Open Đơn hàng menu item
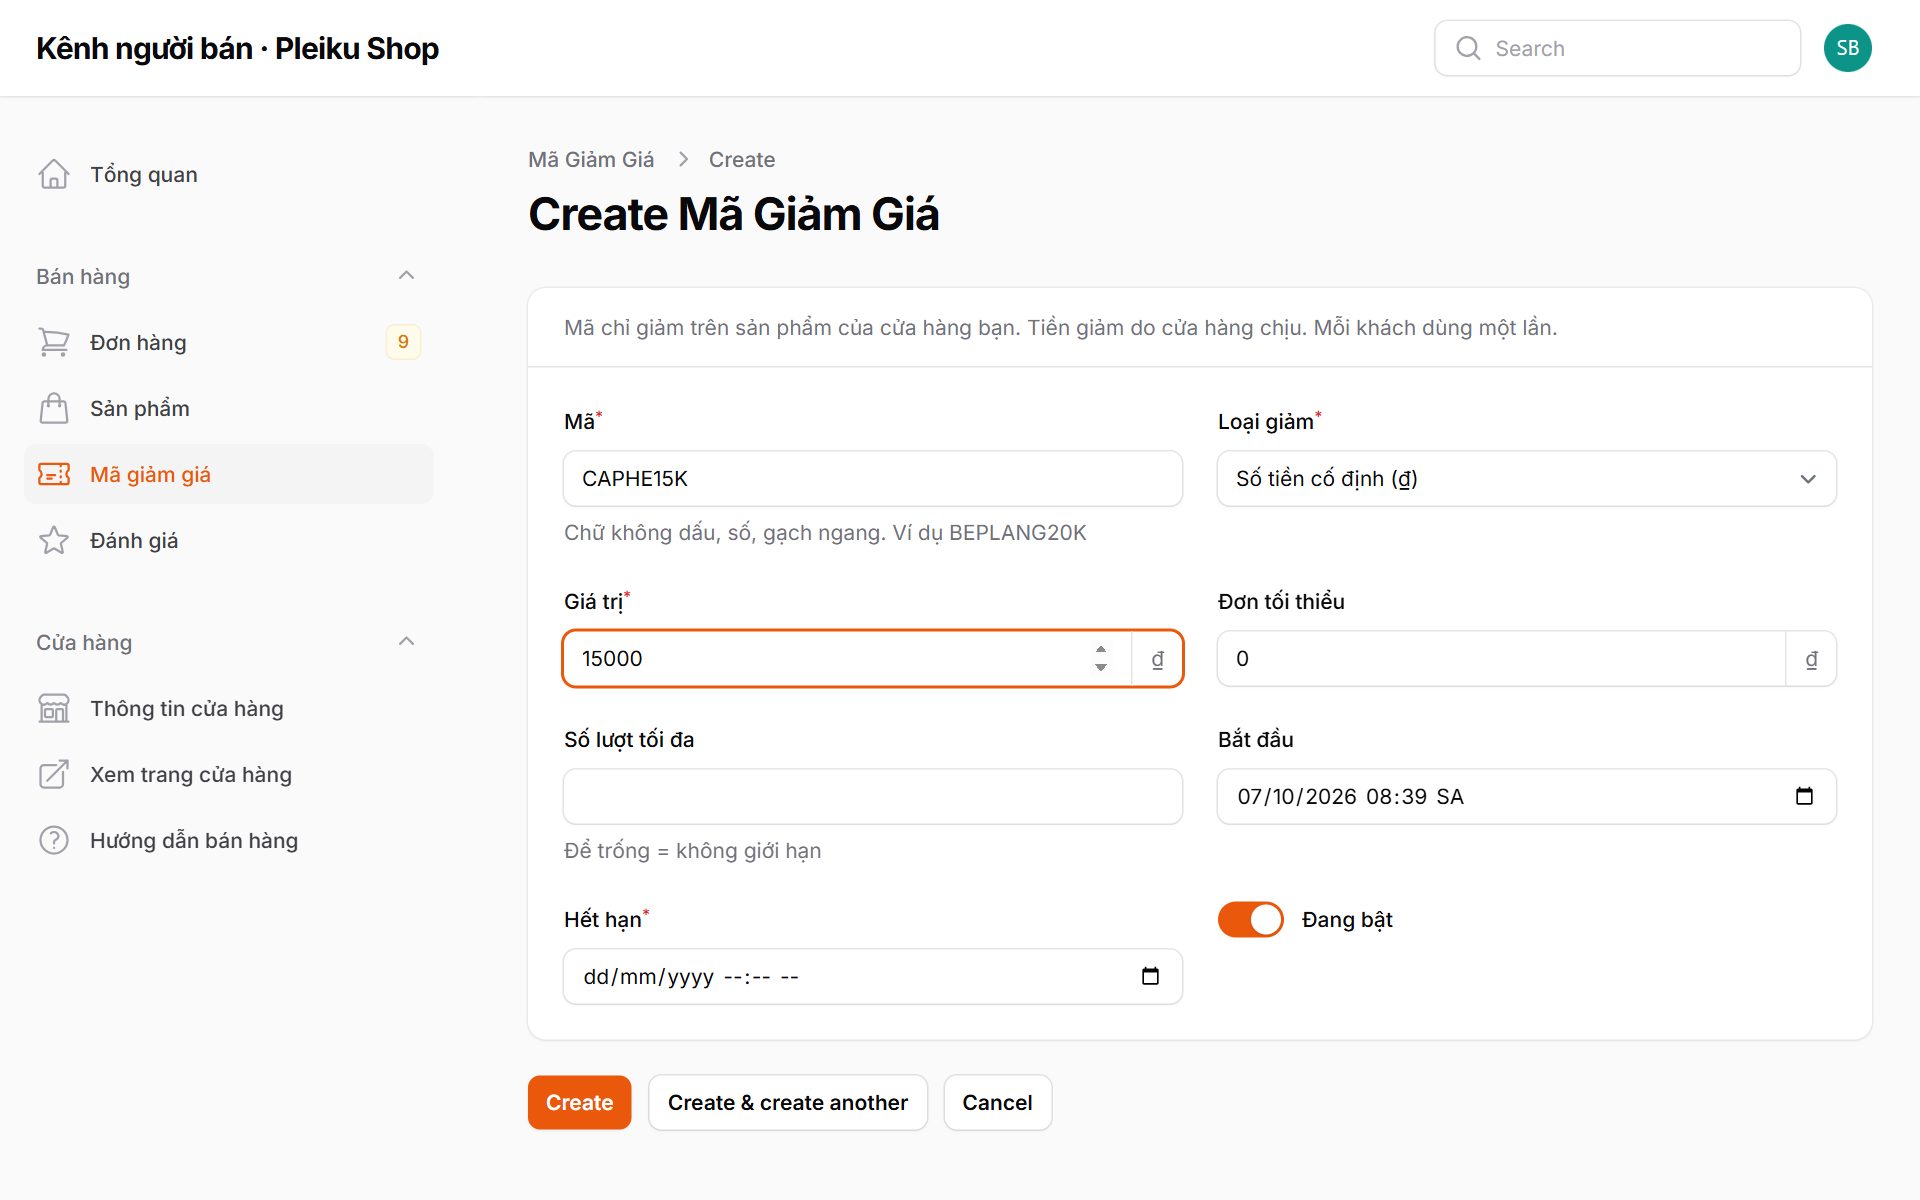 click(228, 342)
